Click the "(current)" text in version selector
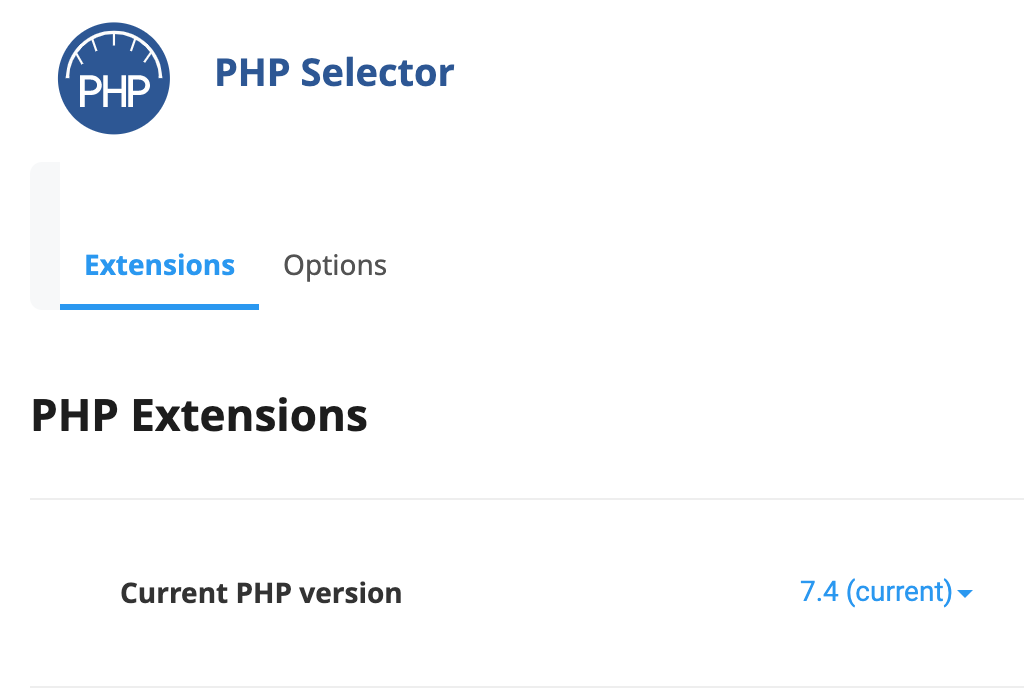This screenshot has width=1024, height=700. tap(899, 592)
